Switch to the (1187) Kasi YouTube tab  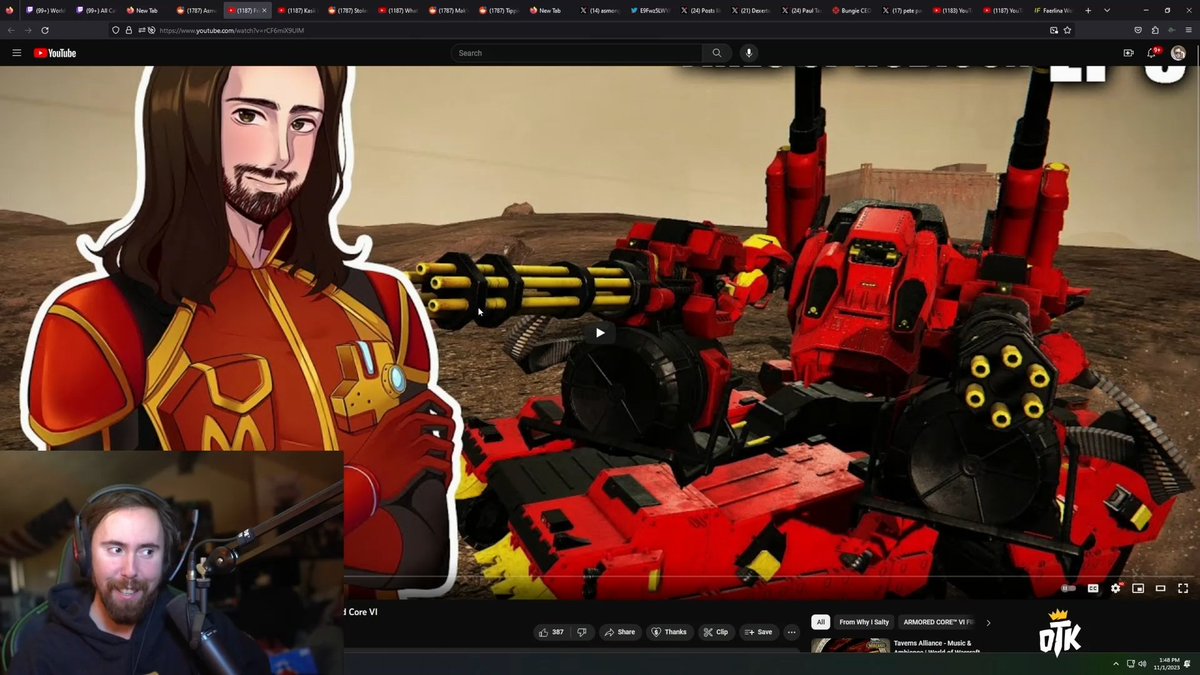point(297,10)
